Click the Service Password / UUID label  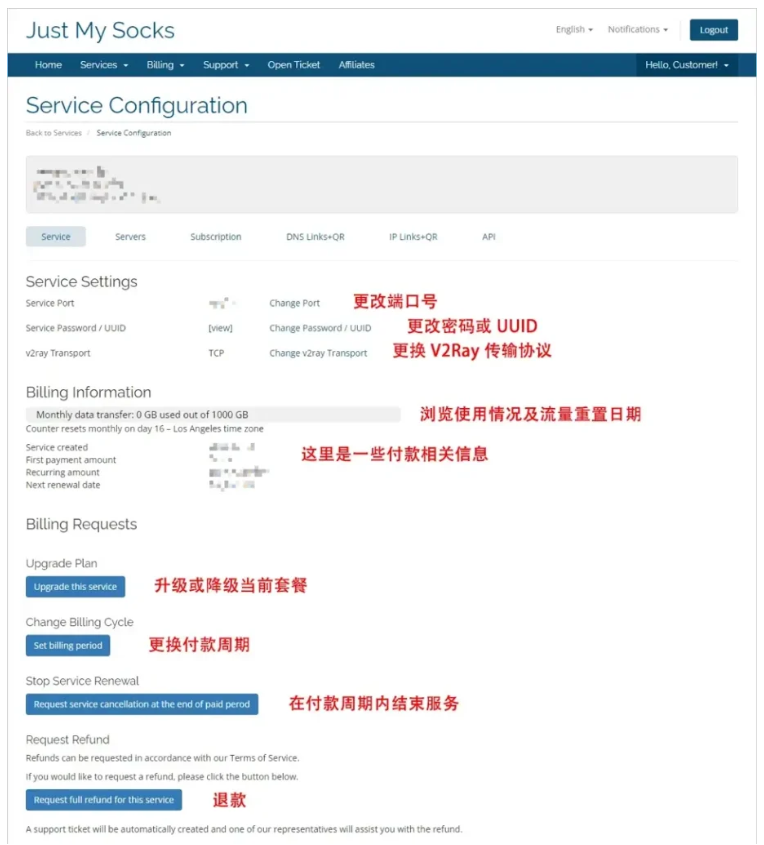point(75,328)
